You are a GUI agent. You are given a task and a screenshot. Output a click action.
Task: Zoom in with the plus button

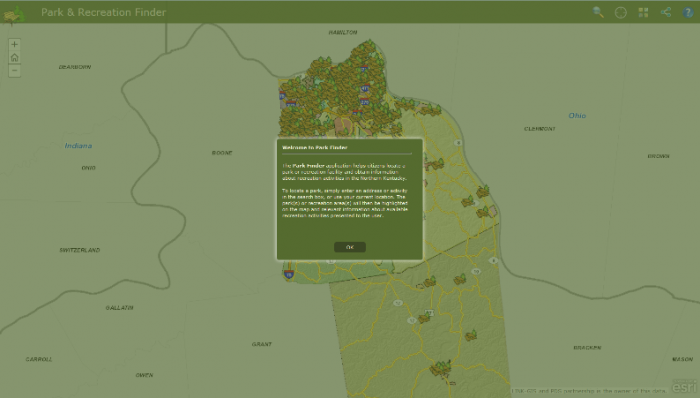(x=14, y=44)
